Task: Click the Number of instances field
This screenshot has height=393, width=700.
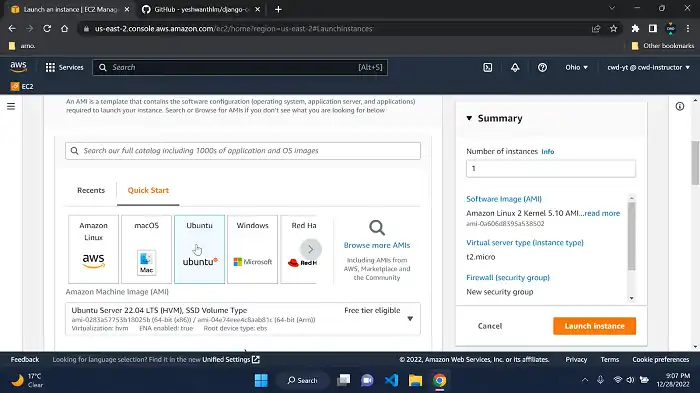Action: pos(551,169)
